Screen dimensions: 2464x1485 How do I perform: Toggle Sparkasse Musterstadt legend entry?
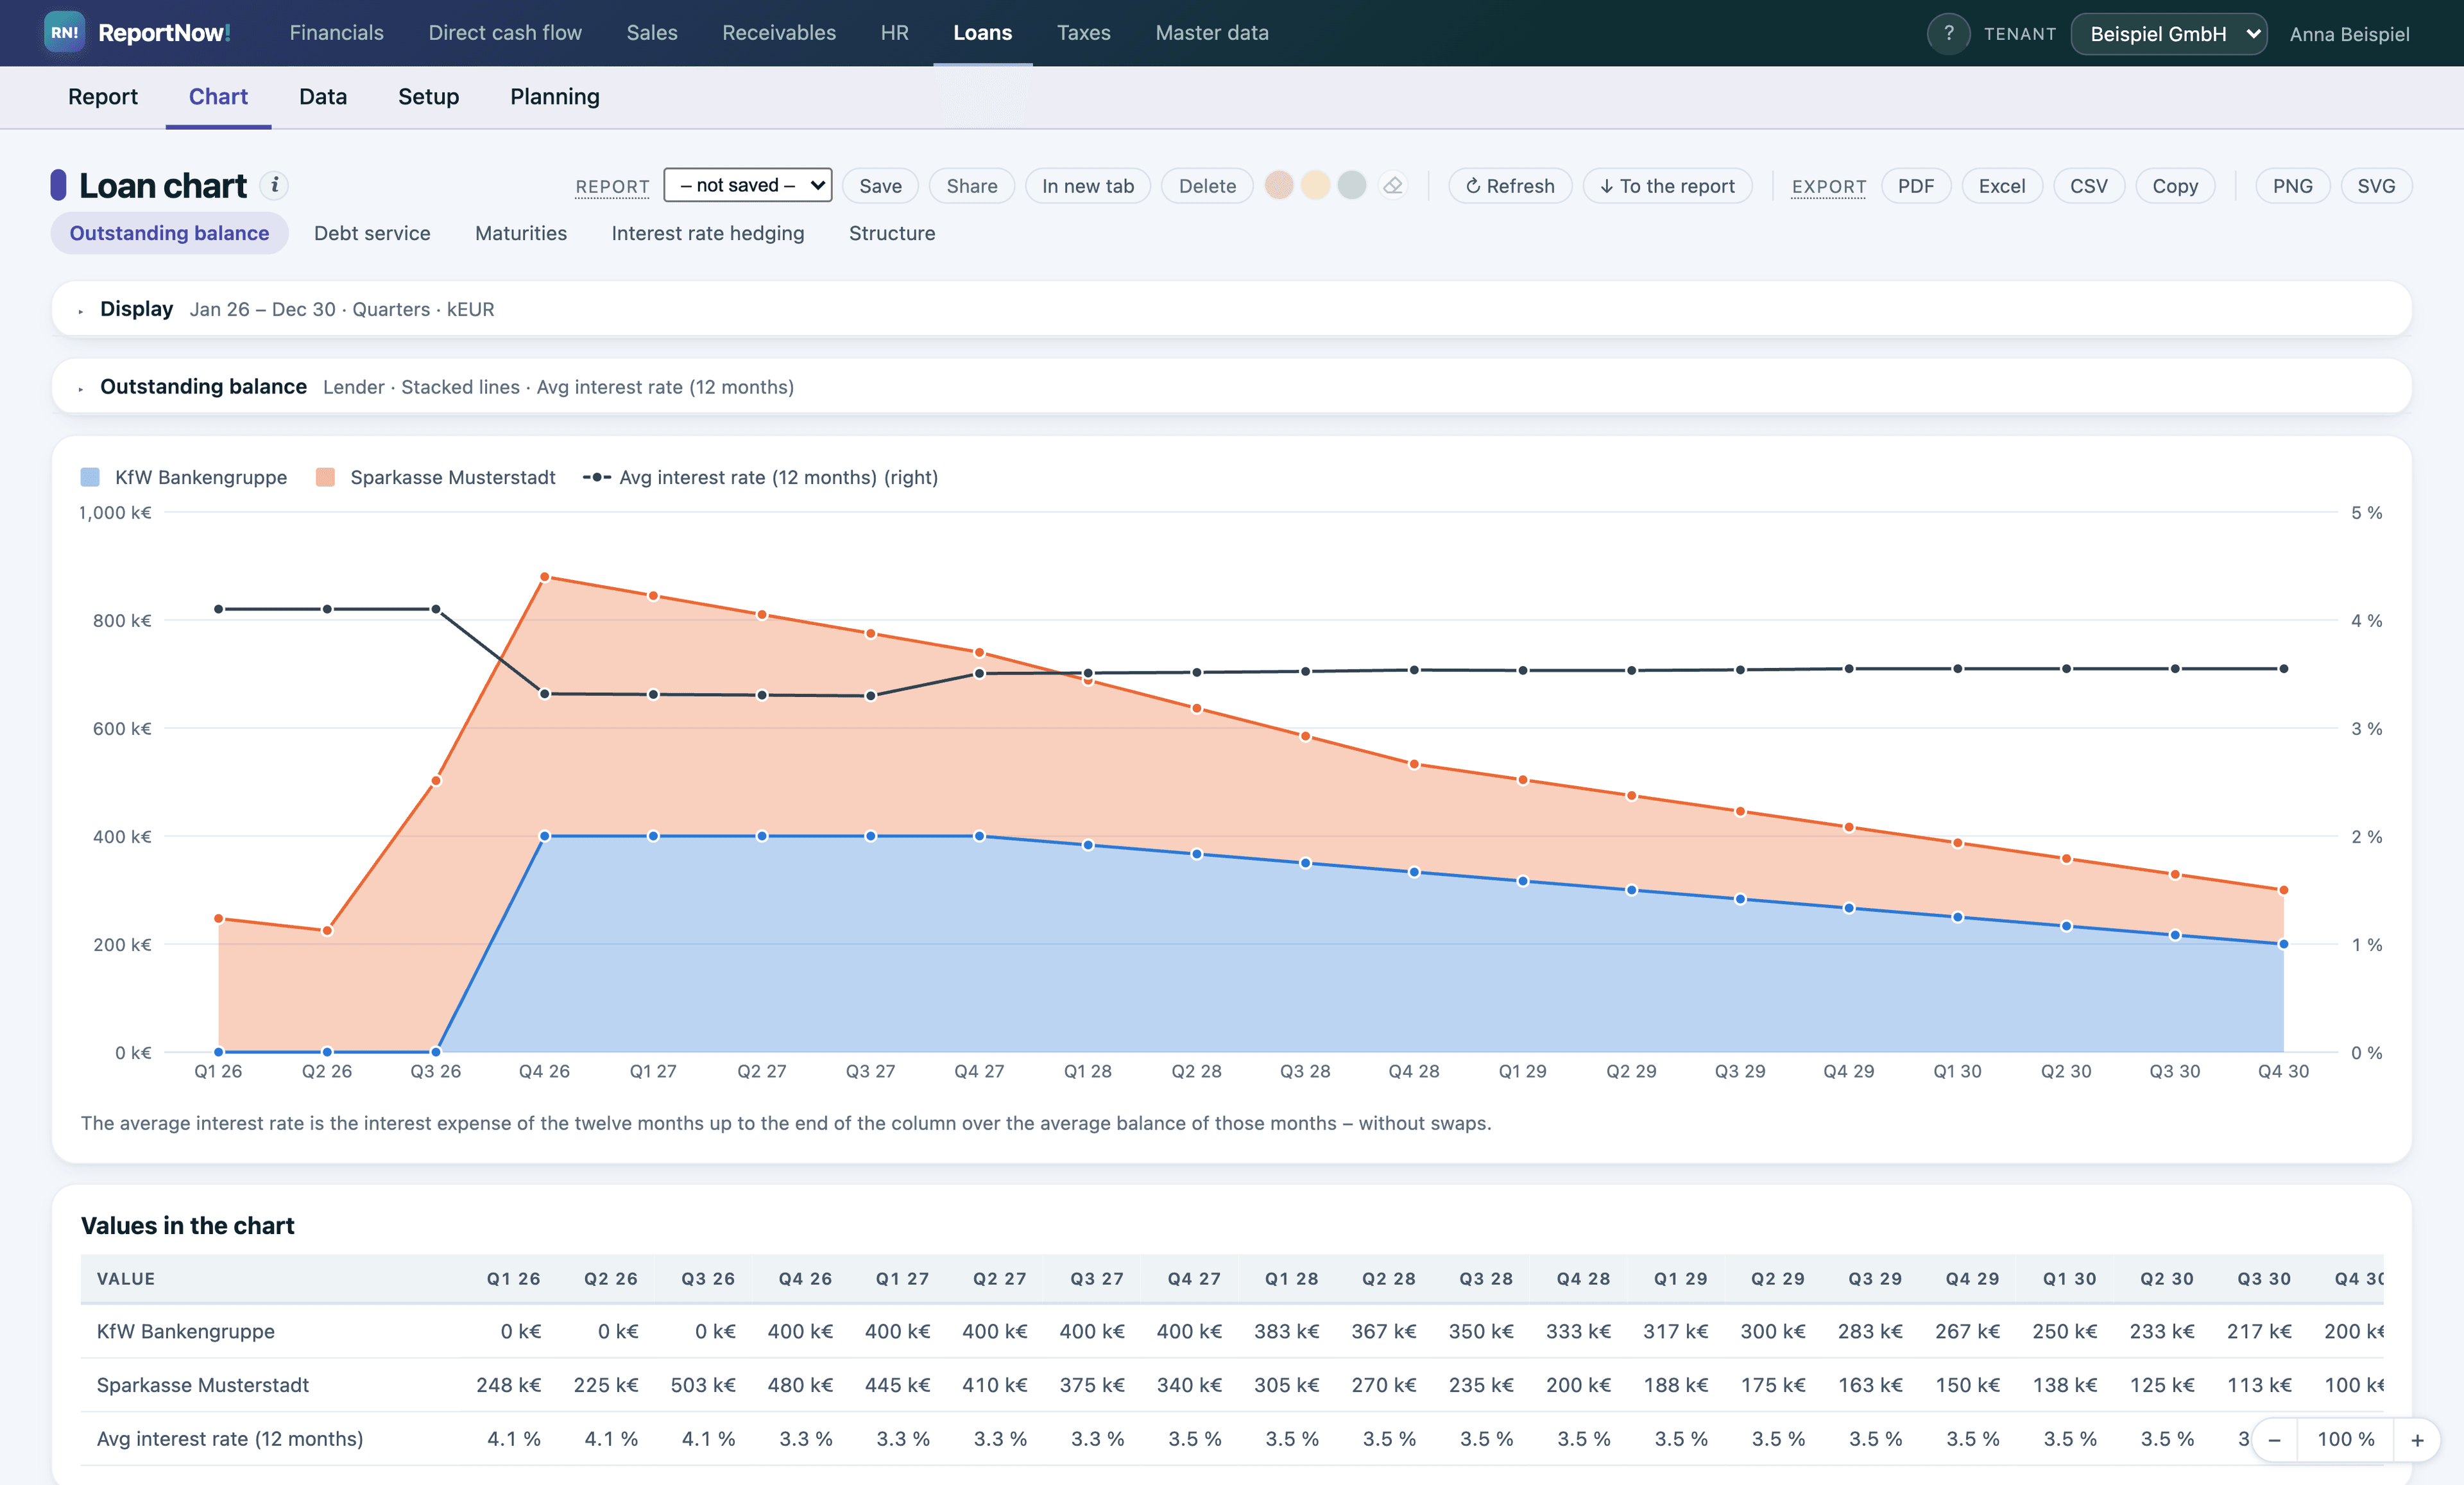[x=435, y=477]
